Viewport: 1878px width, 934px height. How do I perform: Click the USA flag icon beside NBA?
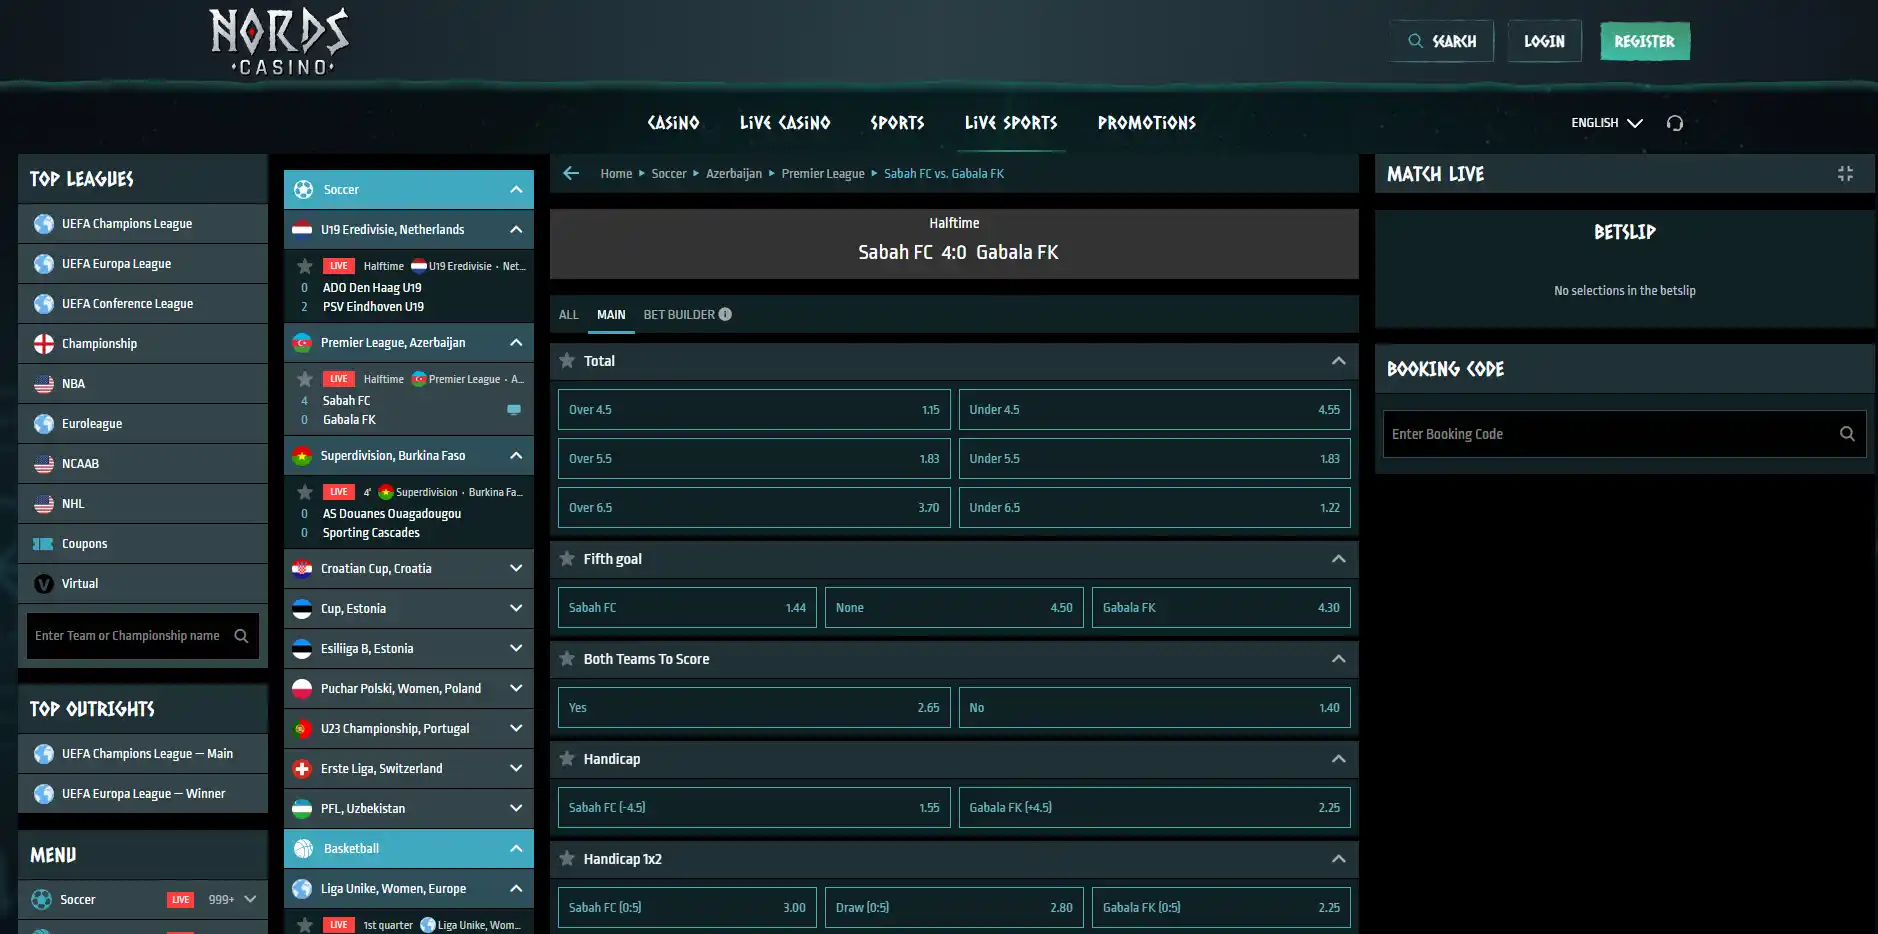(x=44, y=384)
